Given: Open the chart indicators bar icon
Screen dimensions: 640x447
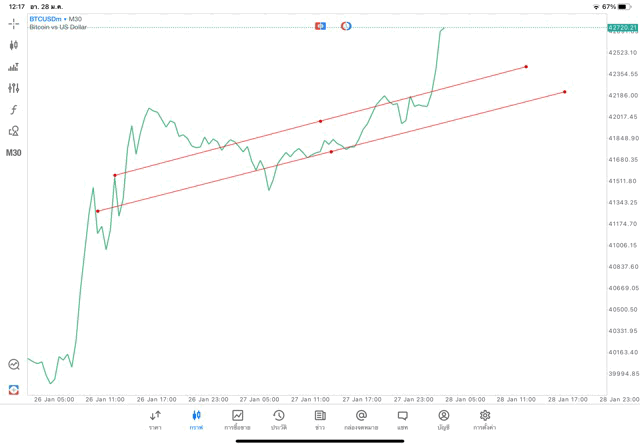Looking at the screenshot, I should (x=14, y=67).
